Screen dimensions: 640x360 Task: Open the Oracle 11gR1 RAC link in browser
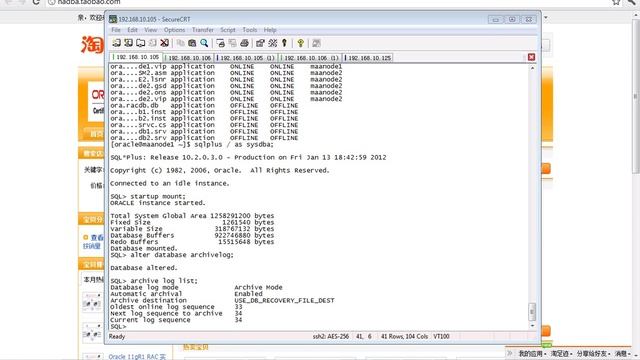click(x=137, y=357)
